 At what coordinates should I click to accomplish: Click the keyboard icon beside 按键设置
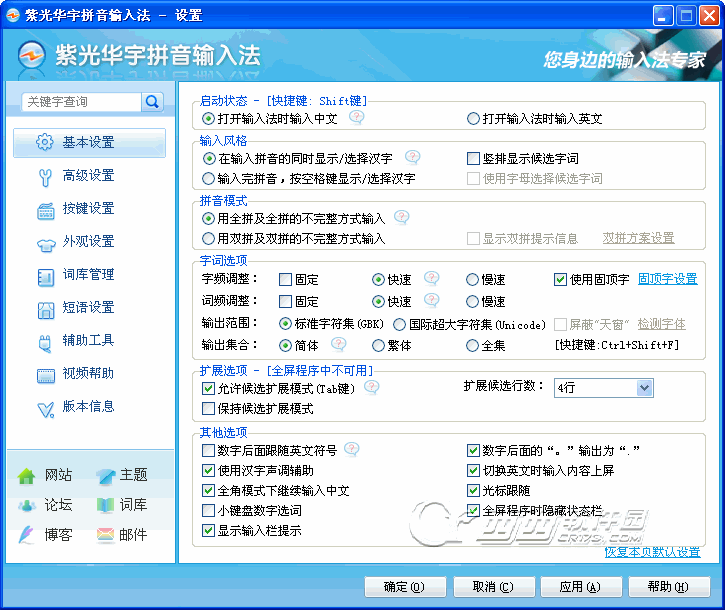[46, 211]
